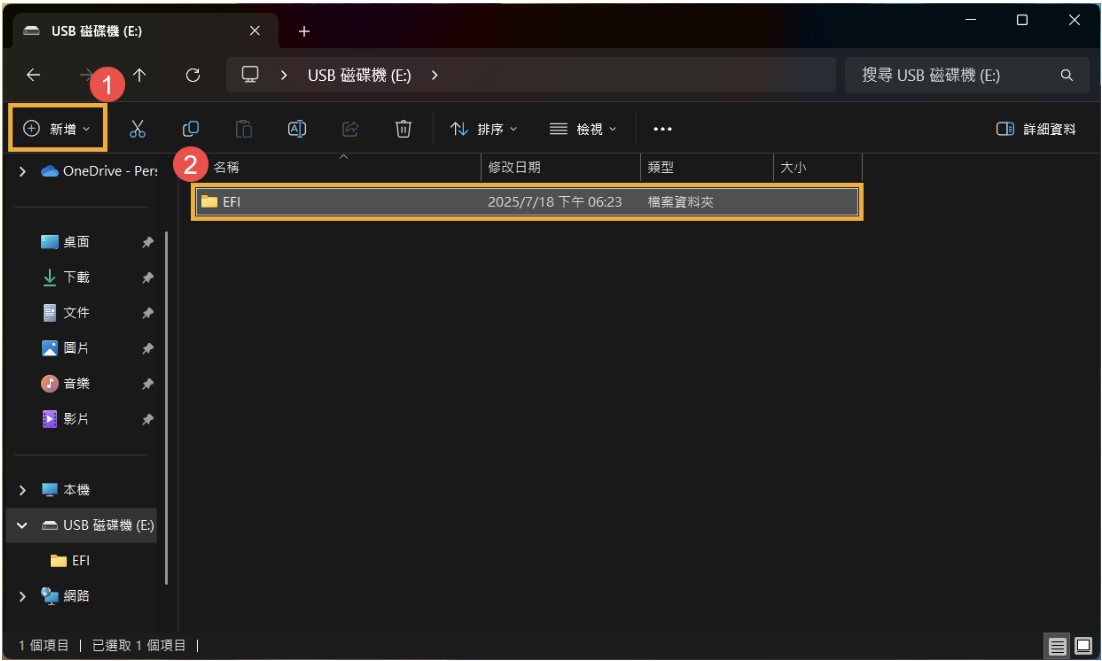Click the Delete trash can icon

(403, 129)
